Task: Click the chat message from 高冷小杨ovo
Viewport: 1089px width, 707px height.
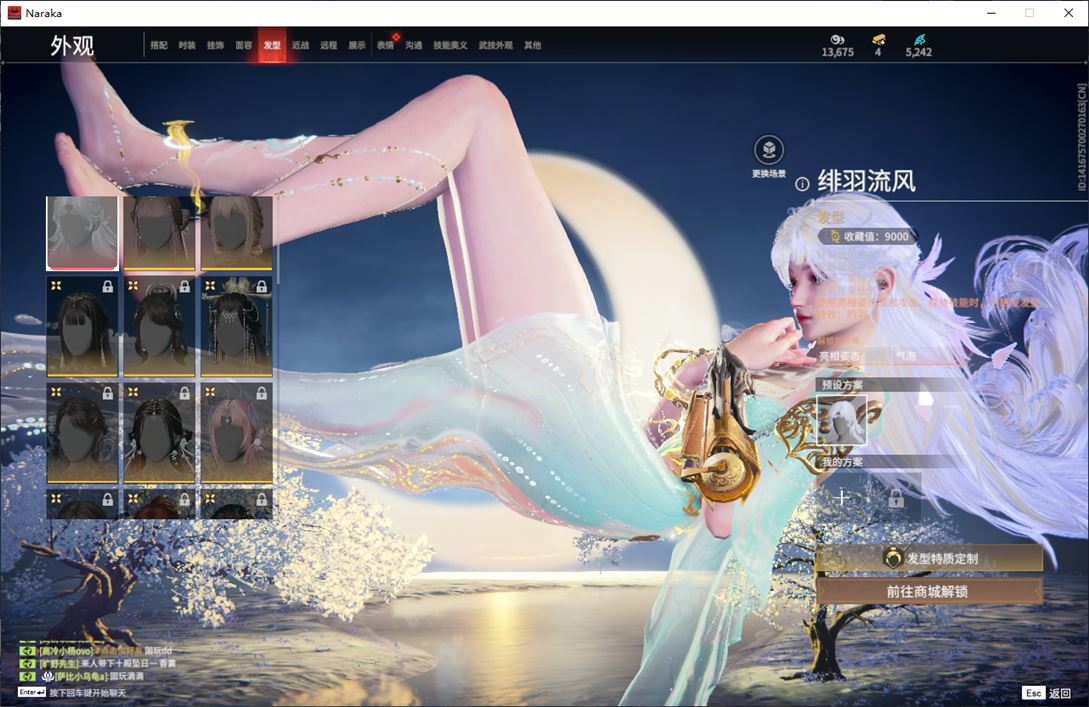Action: tap(96, 651)
